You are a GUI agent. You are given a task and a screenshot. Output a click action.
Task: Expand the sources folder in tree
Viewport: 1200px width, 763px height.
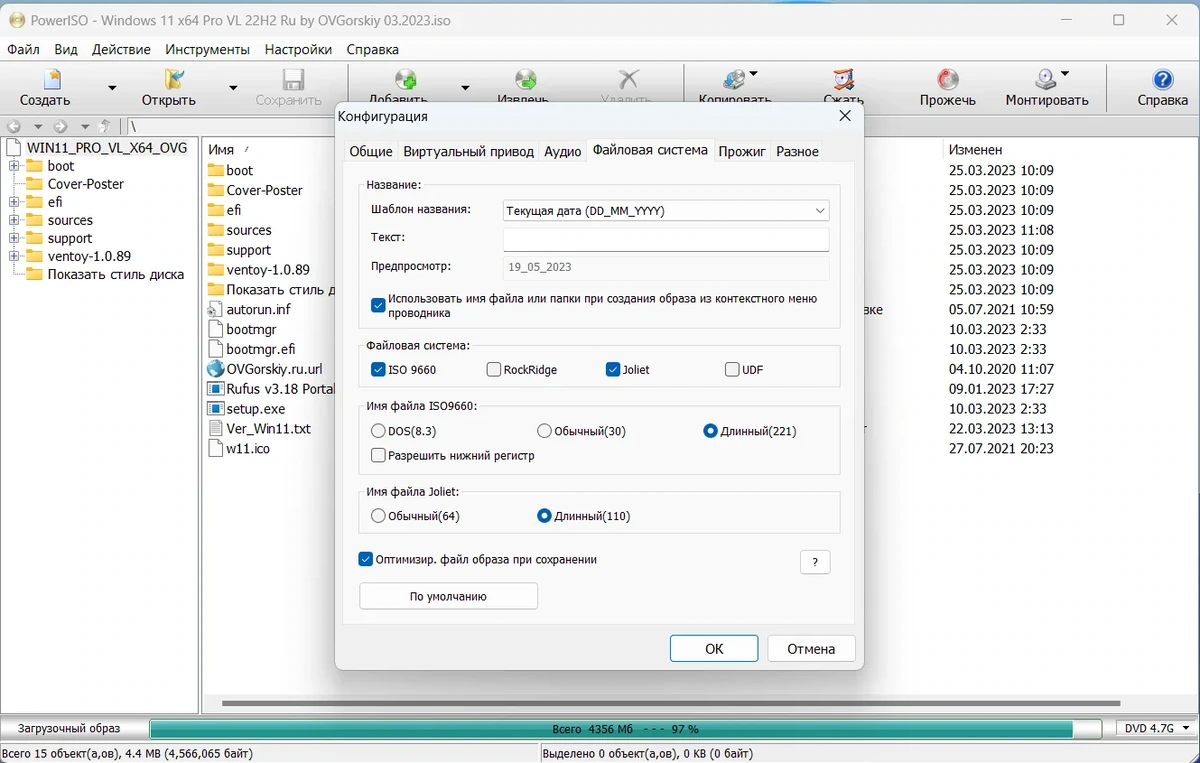(14, 220)
